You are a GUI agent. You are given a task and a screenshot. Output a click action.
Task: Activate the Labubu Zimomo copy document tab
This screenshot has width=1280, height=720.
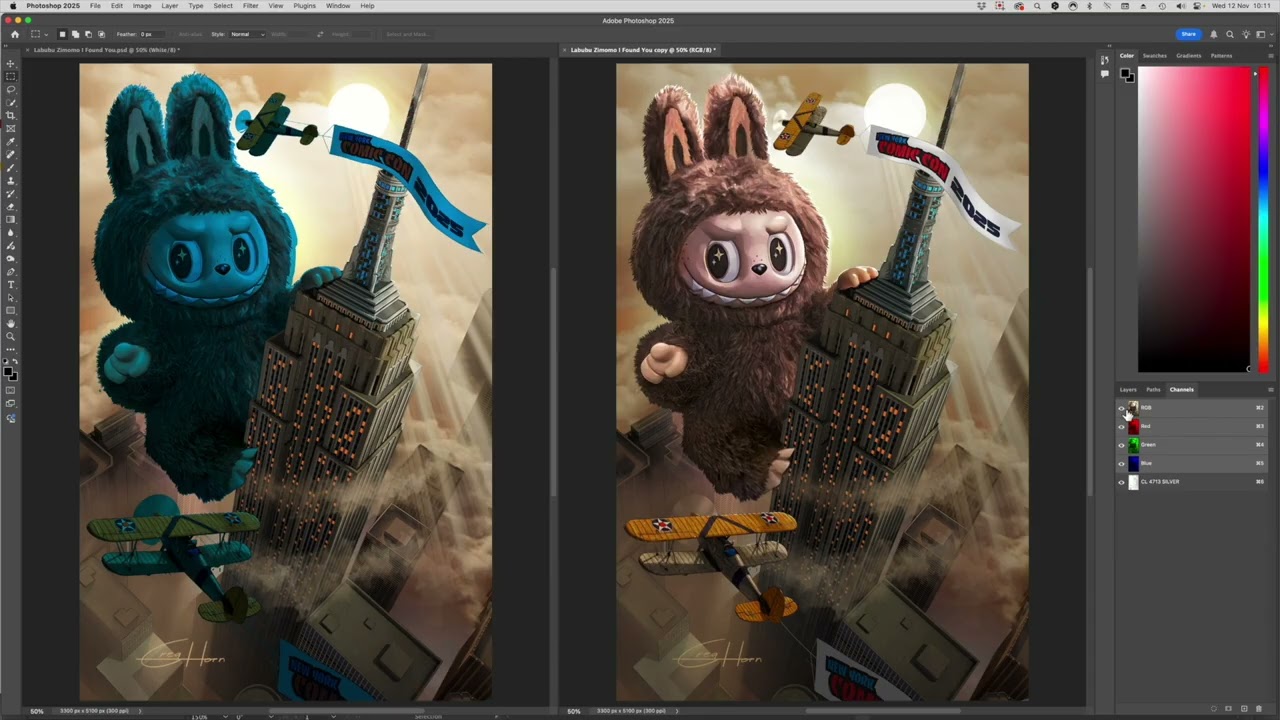click(x=642, y=50)
